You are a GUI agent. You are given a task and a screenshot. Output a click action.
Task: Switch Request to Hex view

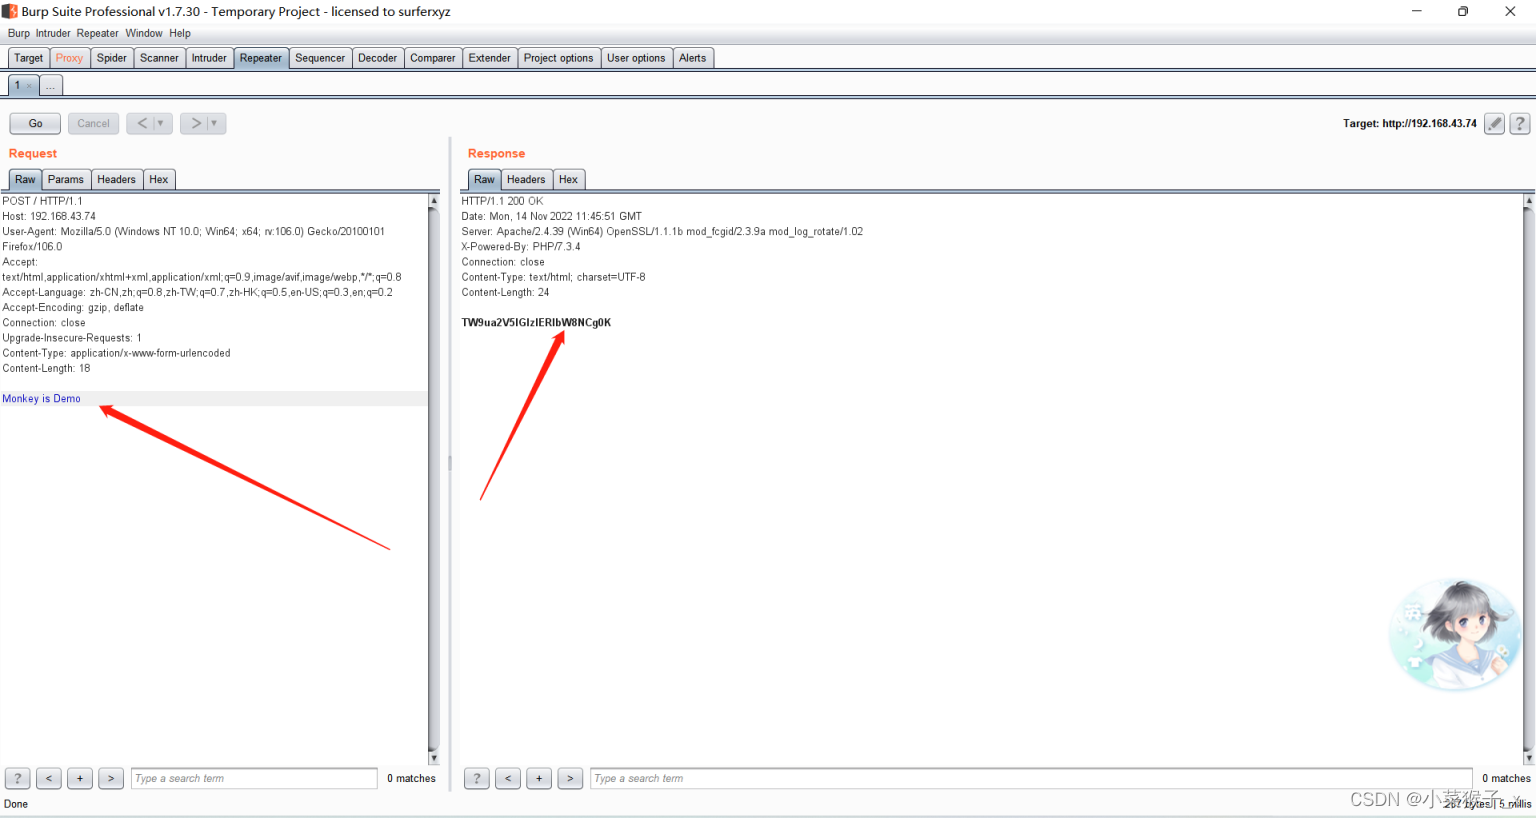(x=159, y=179)
